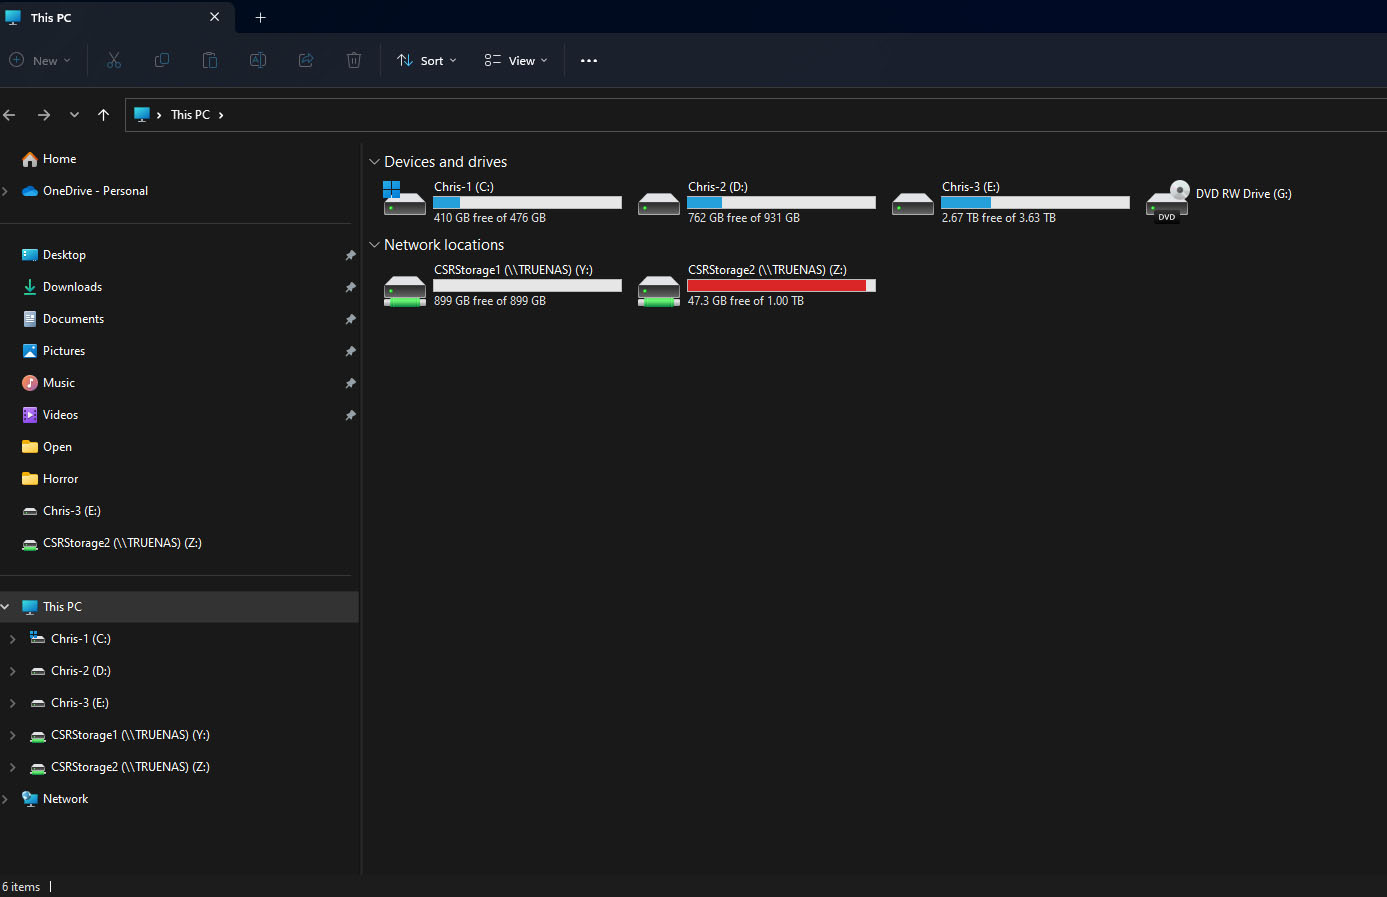Go forward with the right arrow

tap(44, 115)
